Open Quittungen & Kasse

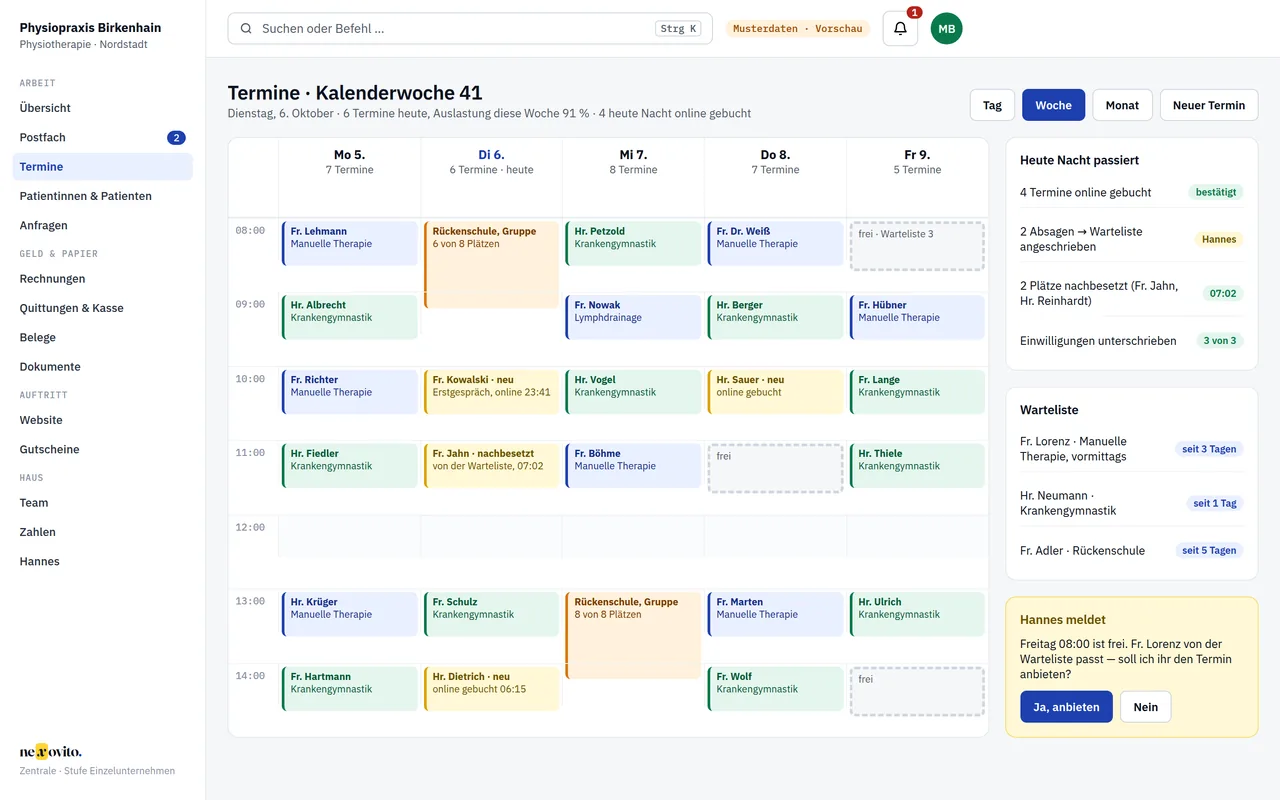pos(102,308)
